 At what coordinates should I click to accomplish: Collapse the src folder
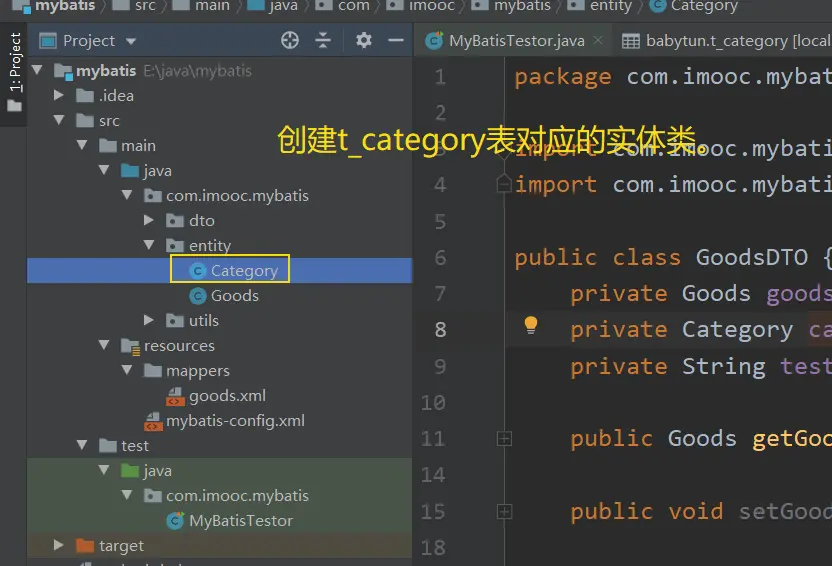[x=61, y=121]
